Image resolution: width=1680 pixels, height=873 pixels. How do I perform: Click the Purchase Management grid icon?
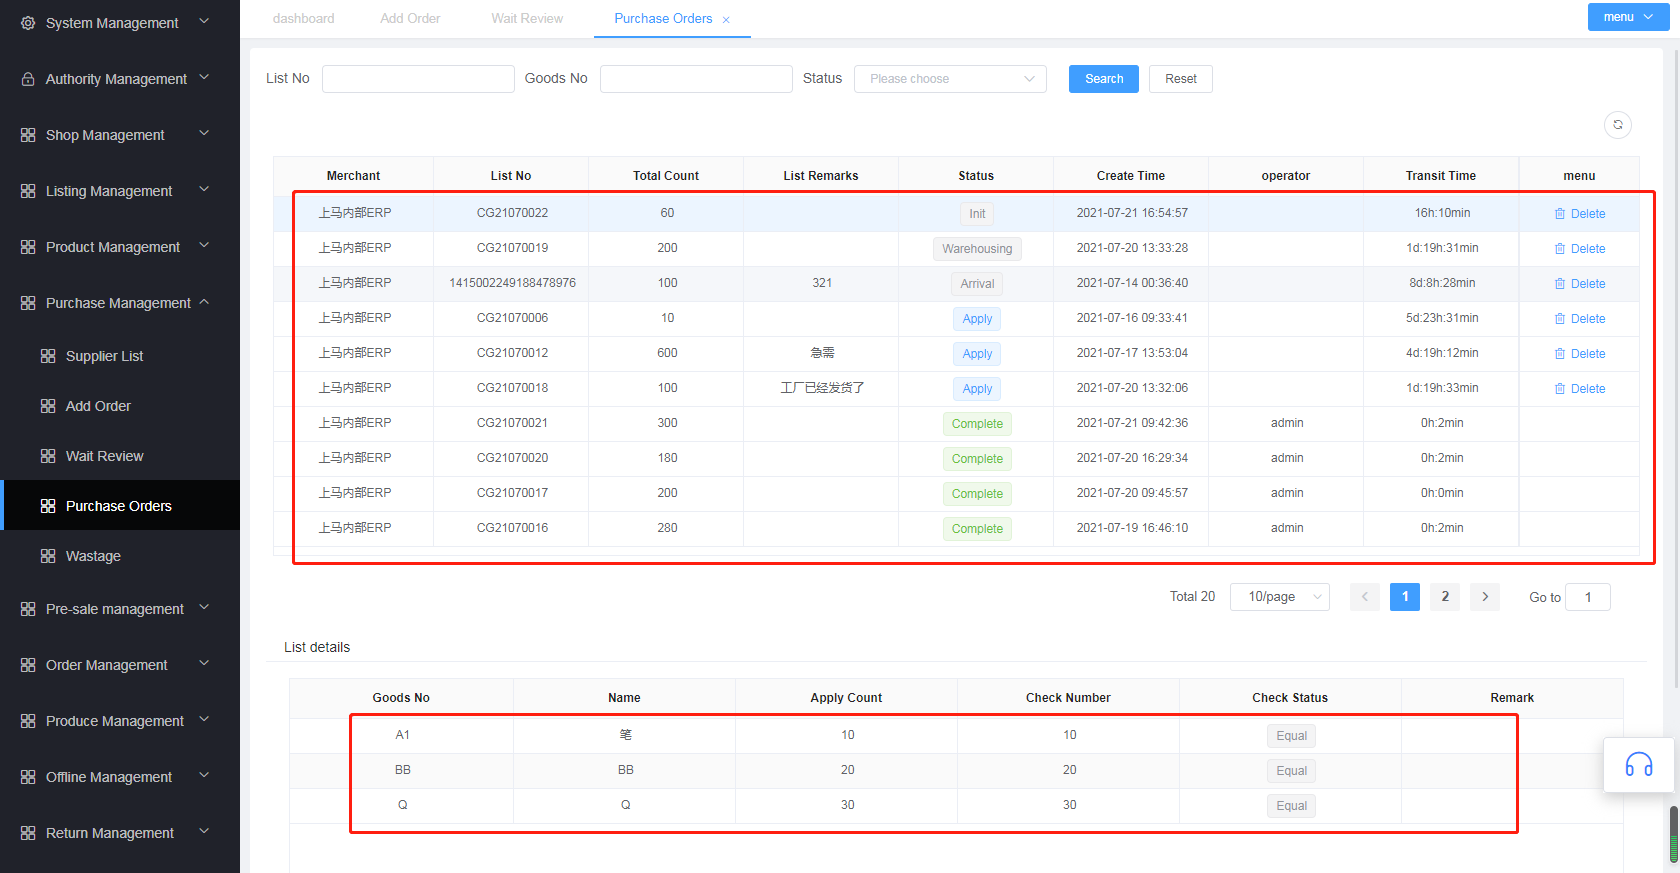pos(28,303)
